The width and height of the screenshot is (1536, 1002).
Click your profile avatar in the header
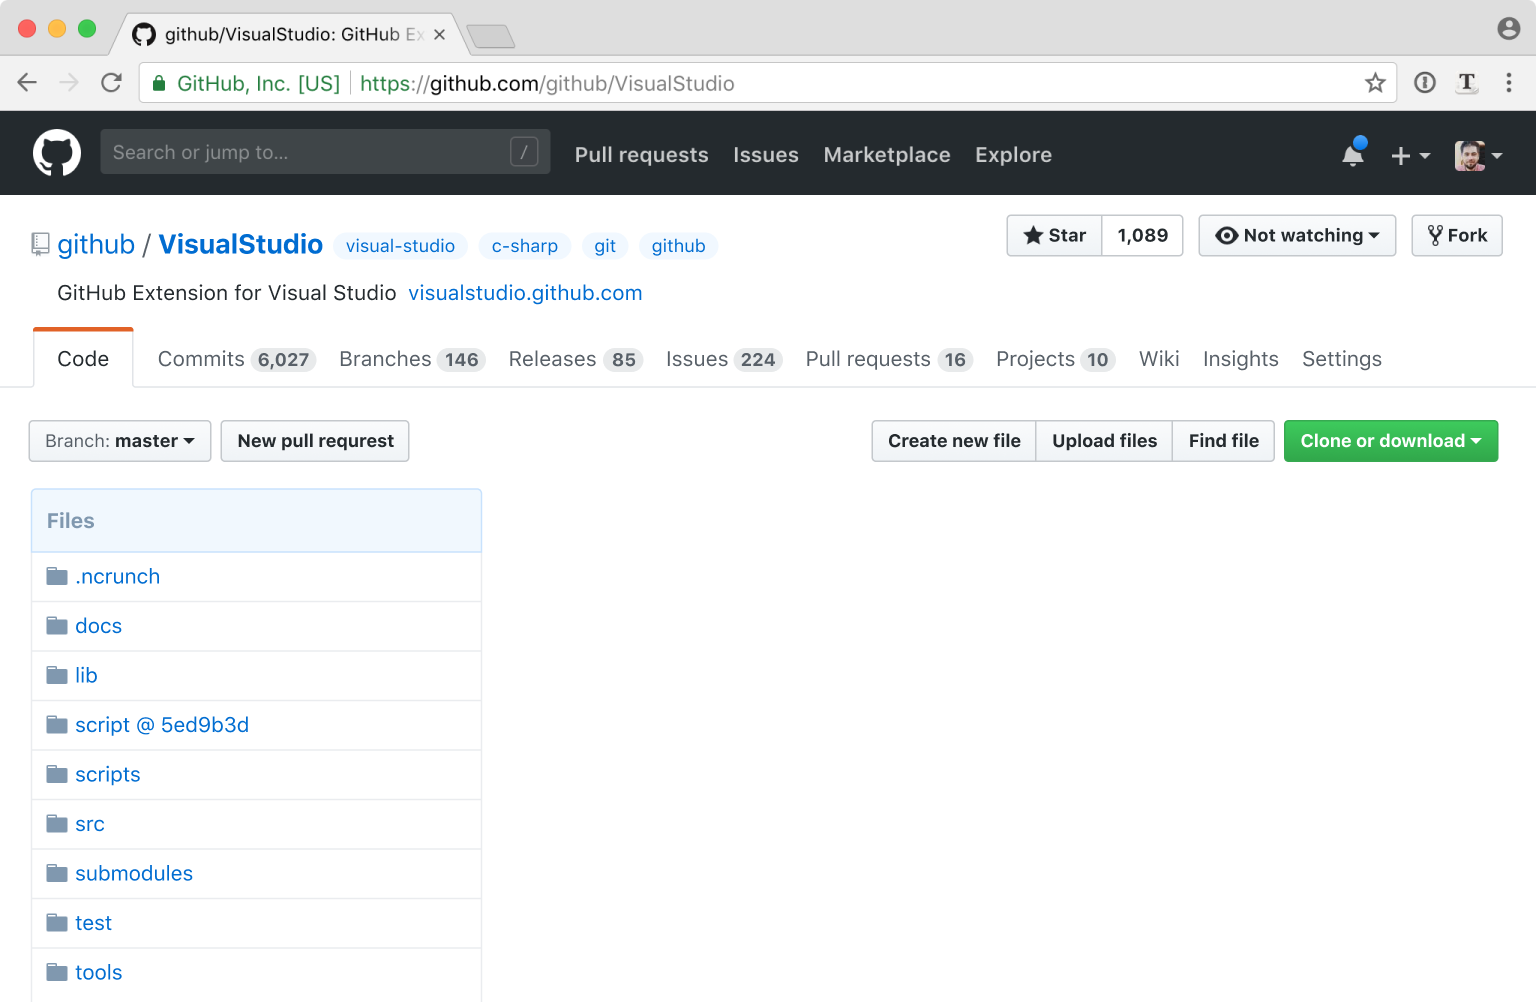click(1468, 156)
